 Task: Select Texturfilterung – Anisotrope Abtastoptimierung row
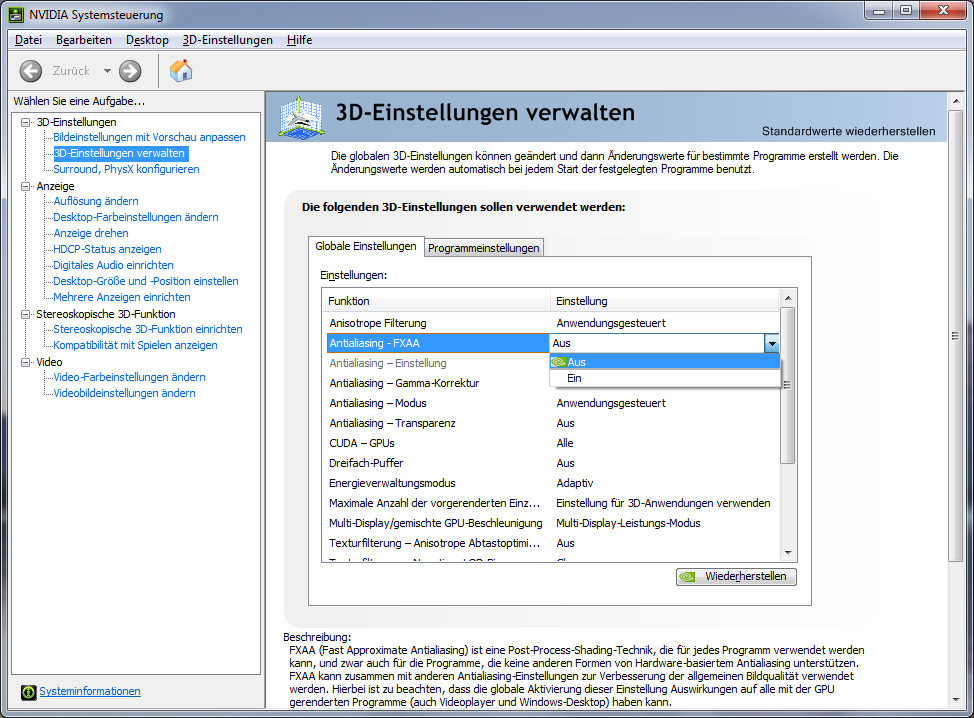pos(553,543)
